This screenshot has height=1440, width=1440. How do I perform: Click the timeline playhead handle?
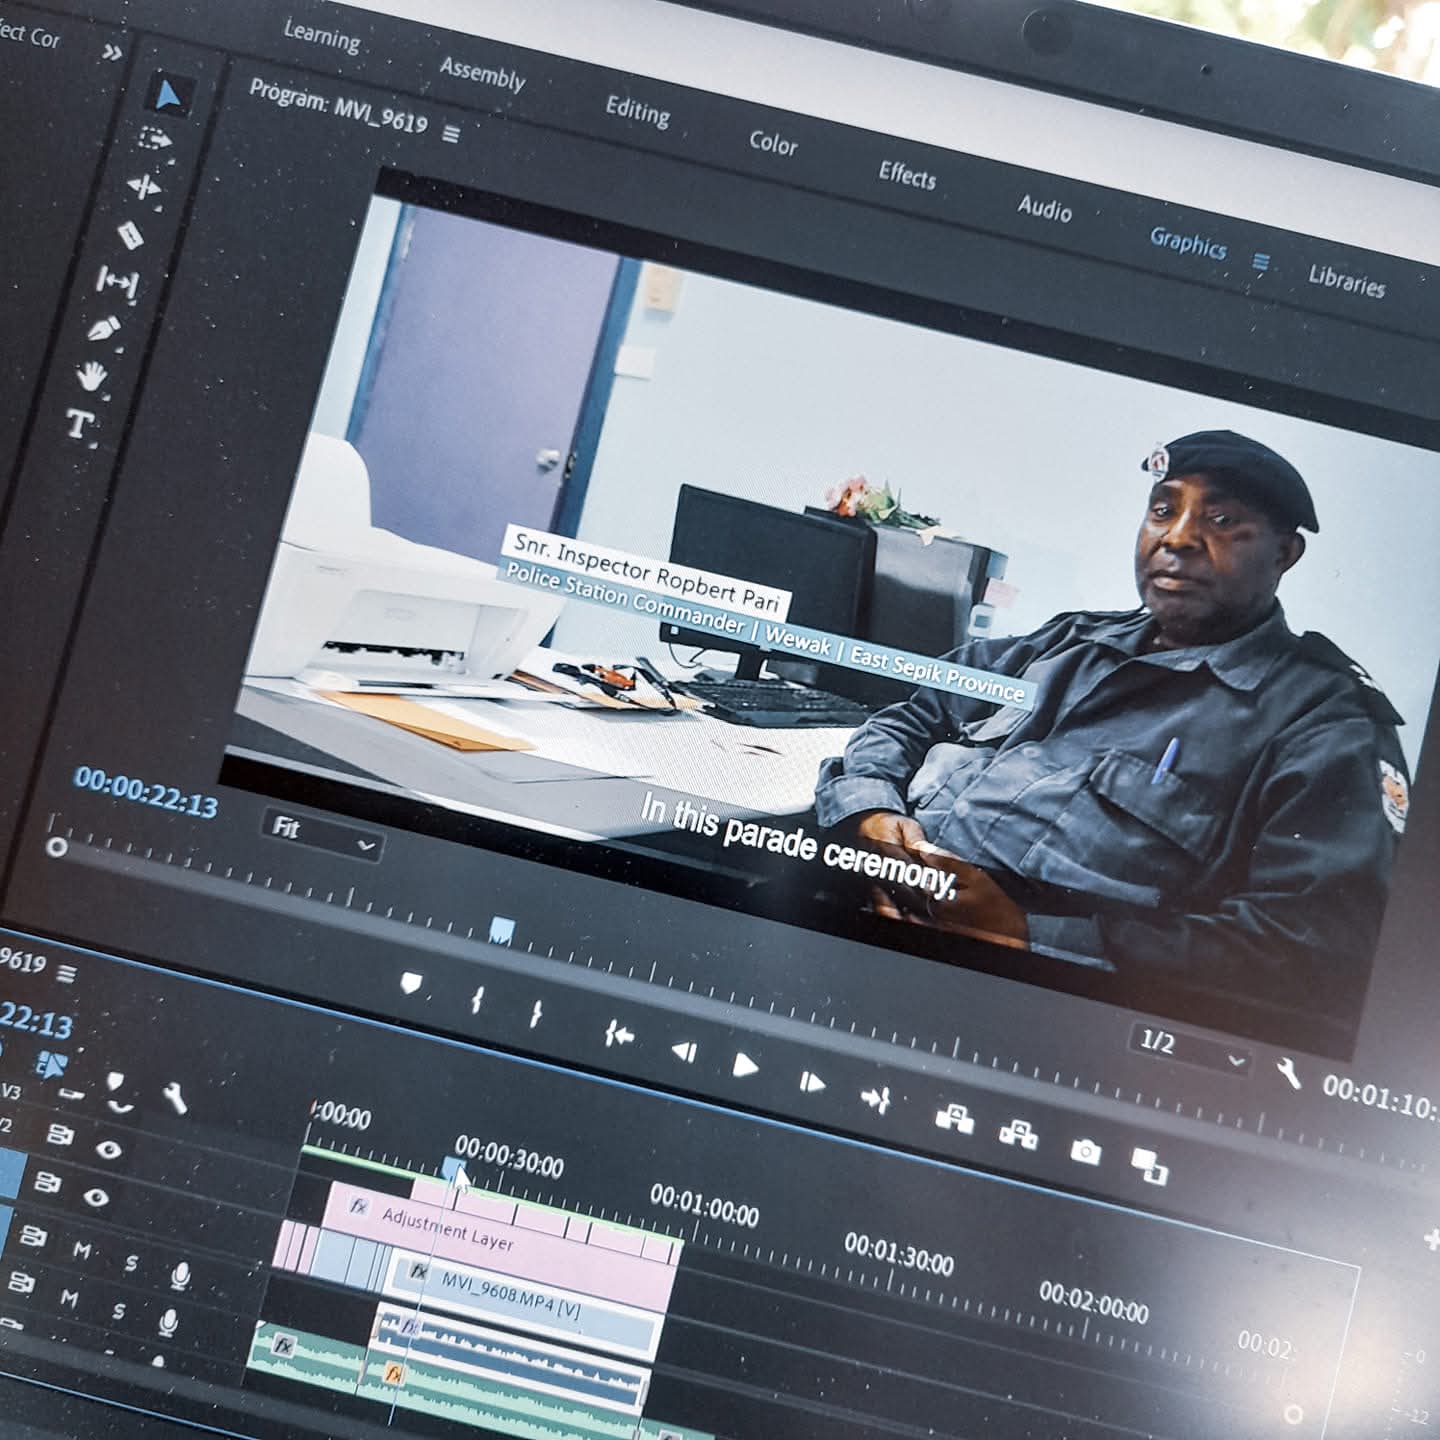454,1169
